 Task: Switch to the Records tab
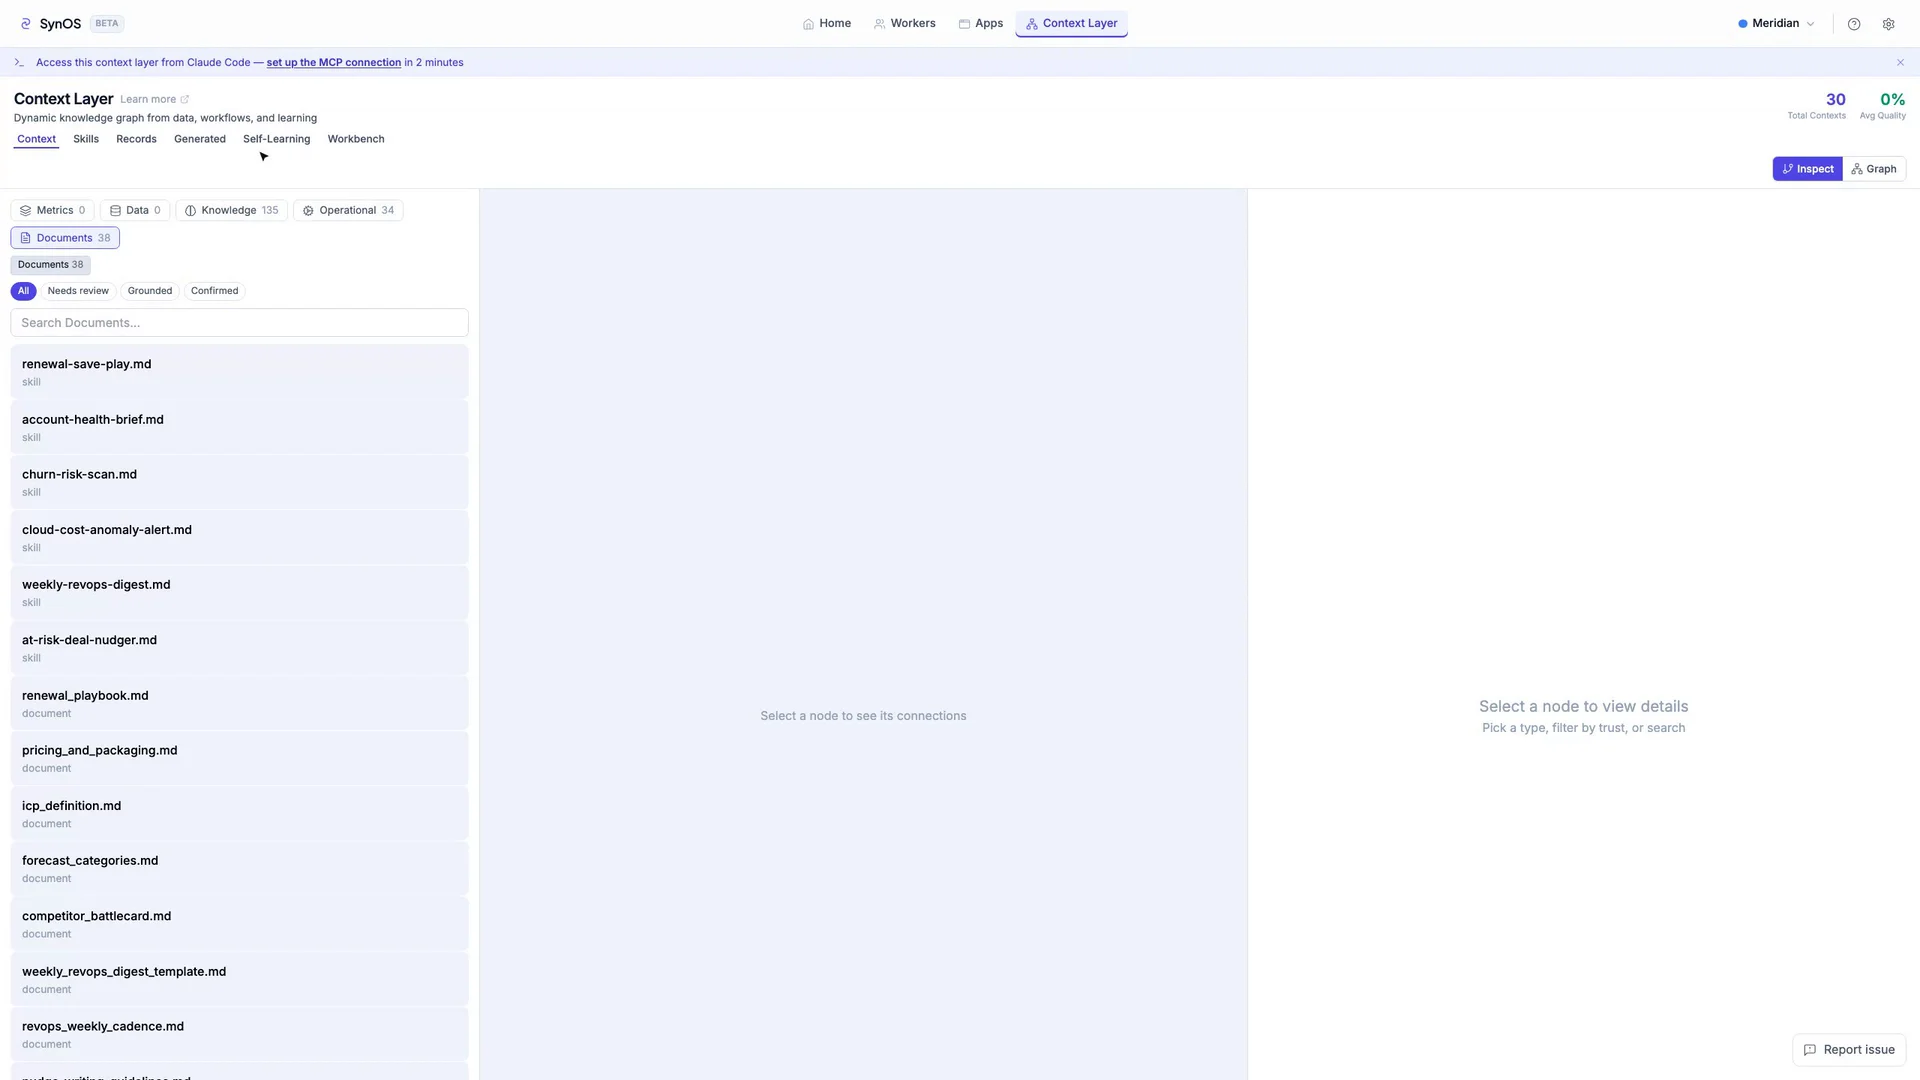coord(136,139)
